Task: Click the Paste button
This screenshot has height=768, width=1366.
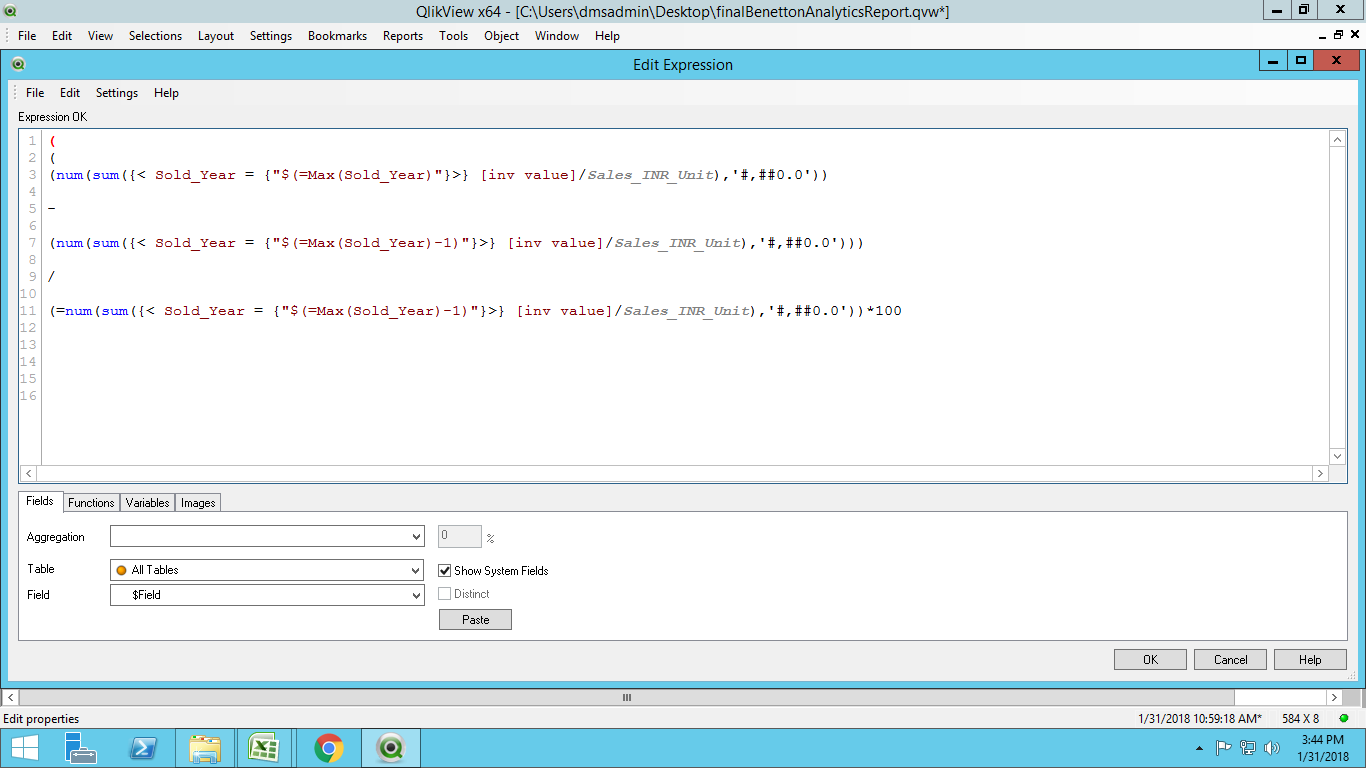Action: pos(475,620)
